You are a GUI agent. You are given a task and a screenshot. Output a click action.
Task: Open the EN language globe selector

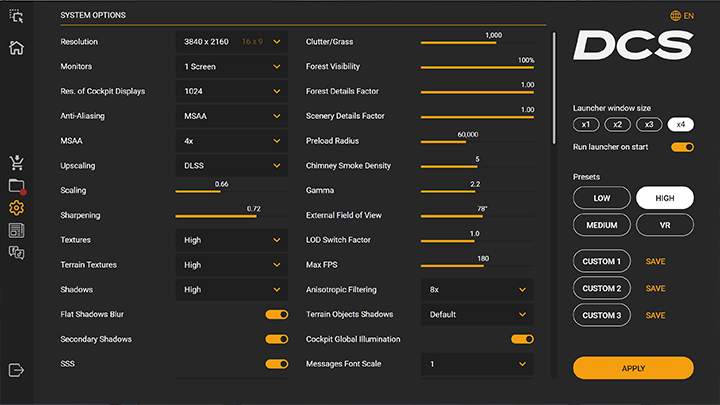point(681,16)
